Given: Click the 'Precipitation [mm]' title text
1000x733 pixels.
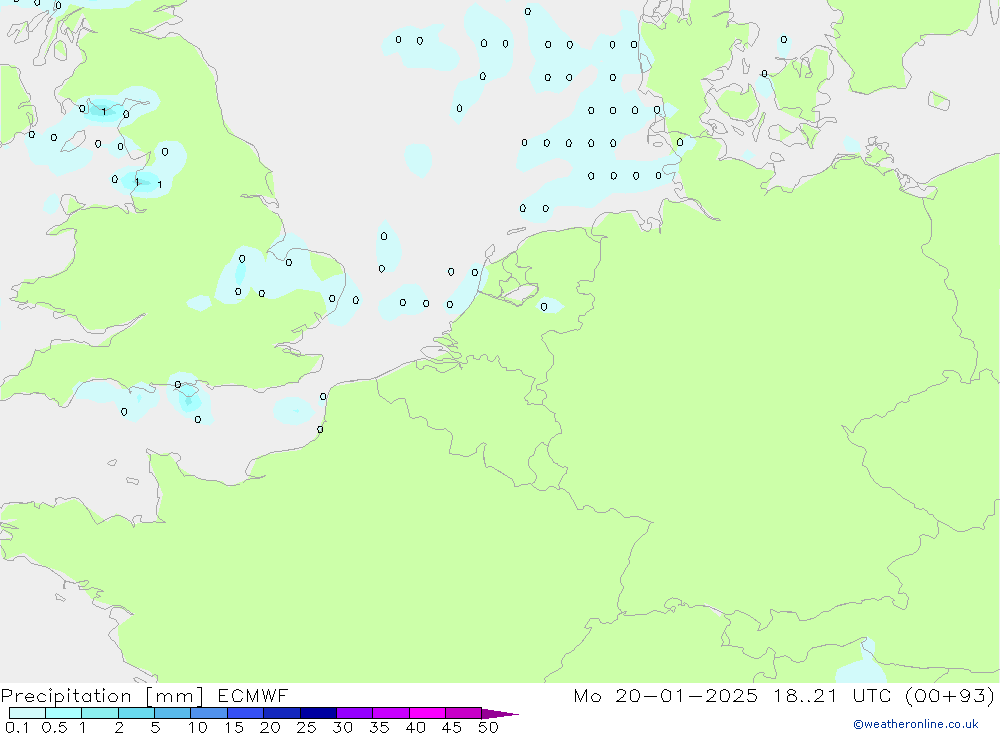Looking at the screenshot, I should coord(103,695).
